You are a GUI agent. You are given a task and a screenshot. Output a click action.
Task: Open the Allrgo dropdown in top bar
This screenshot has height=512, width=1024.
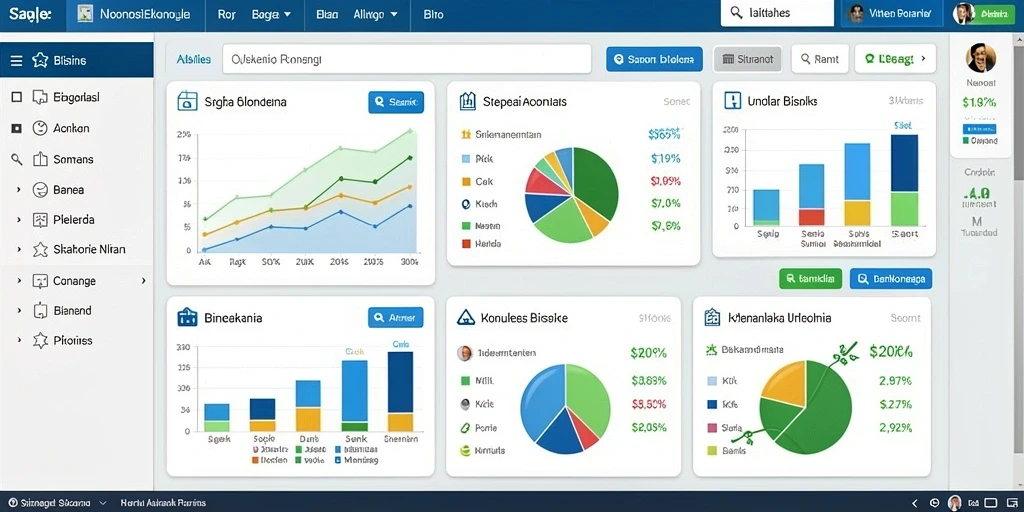[x=376, y=13]
